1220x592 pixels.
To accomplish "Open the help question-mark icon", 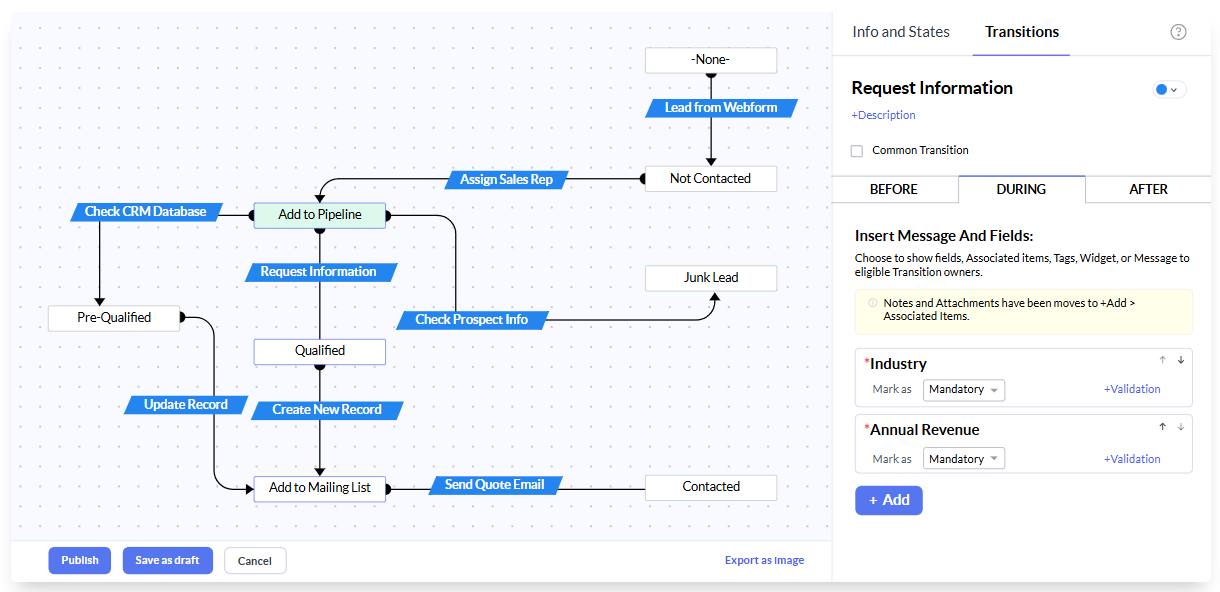I will pyautogui.click(x=1178, y=32).
